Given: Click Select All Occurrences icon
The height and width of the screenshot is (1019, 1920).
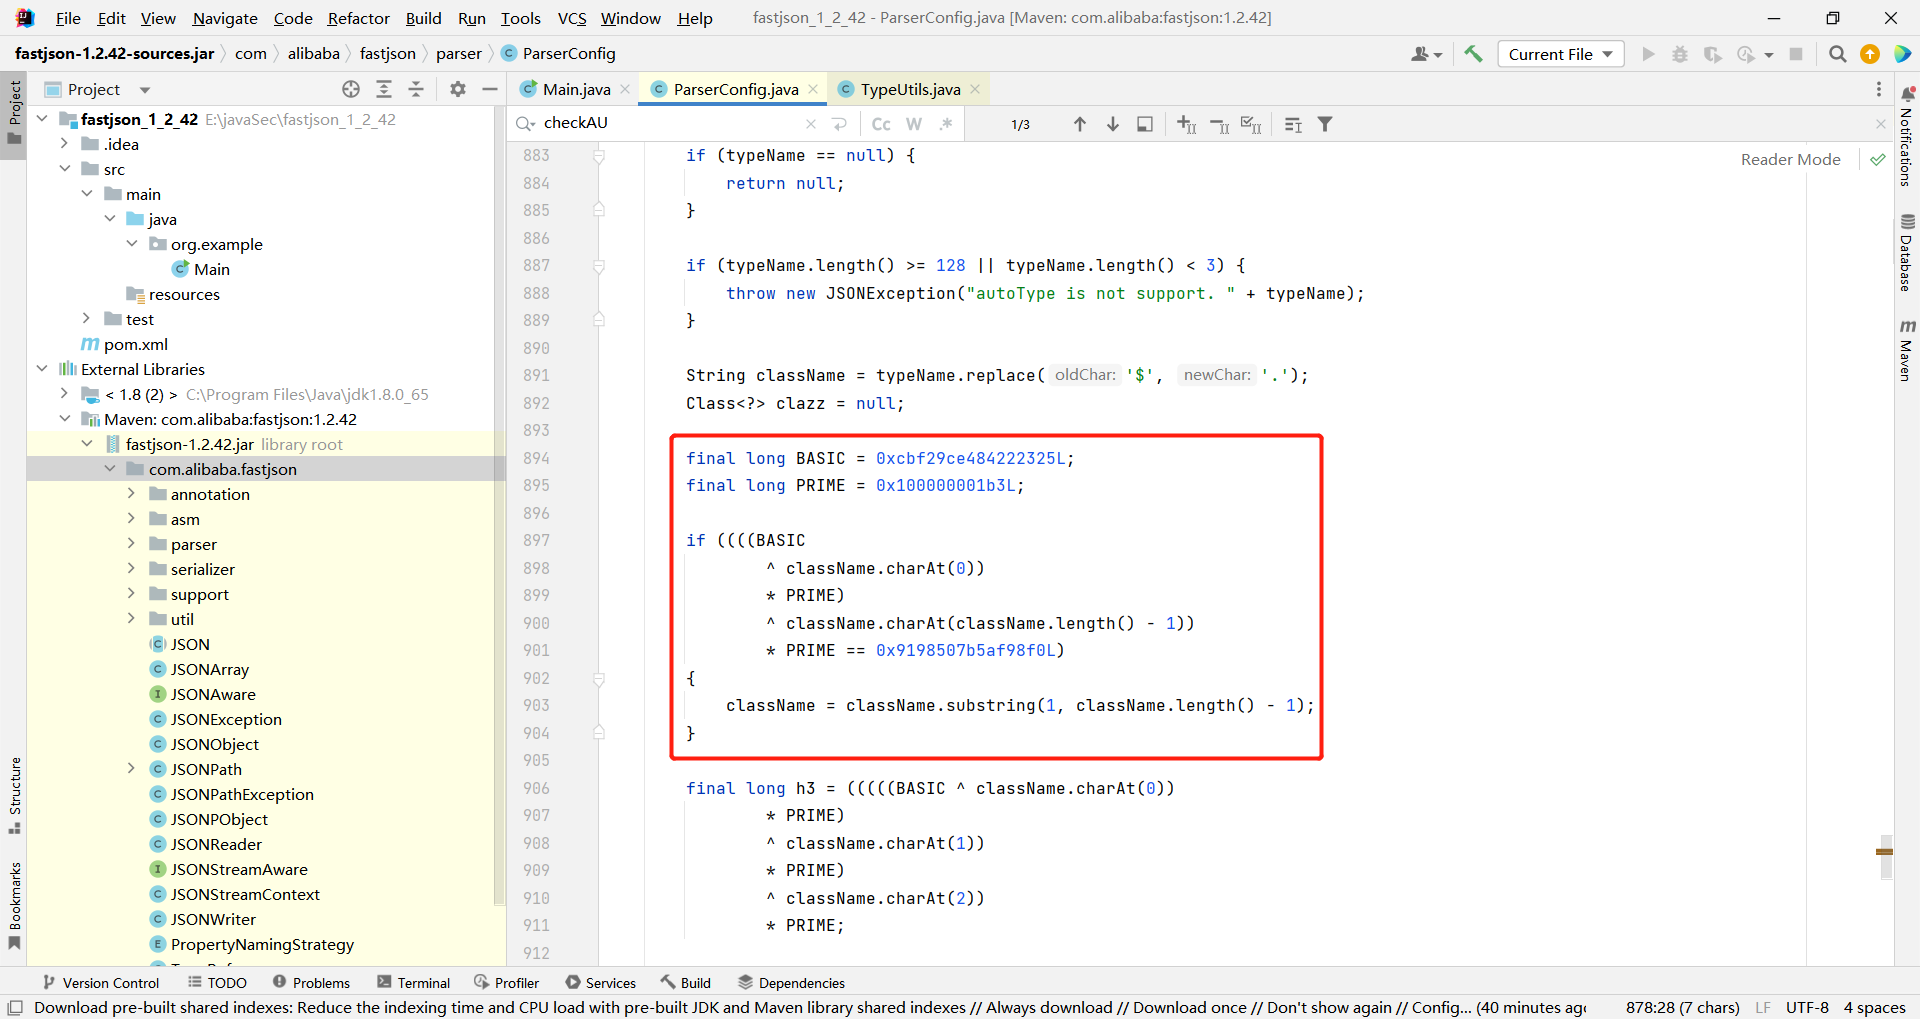Looking at the screenshot, I should coord(1251,124).
